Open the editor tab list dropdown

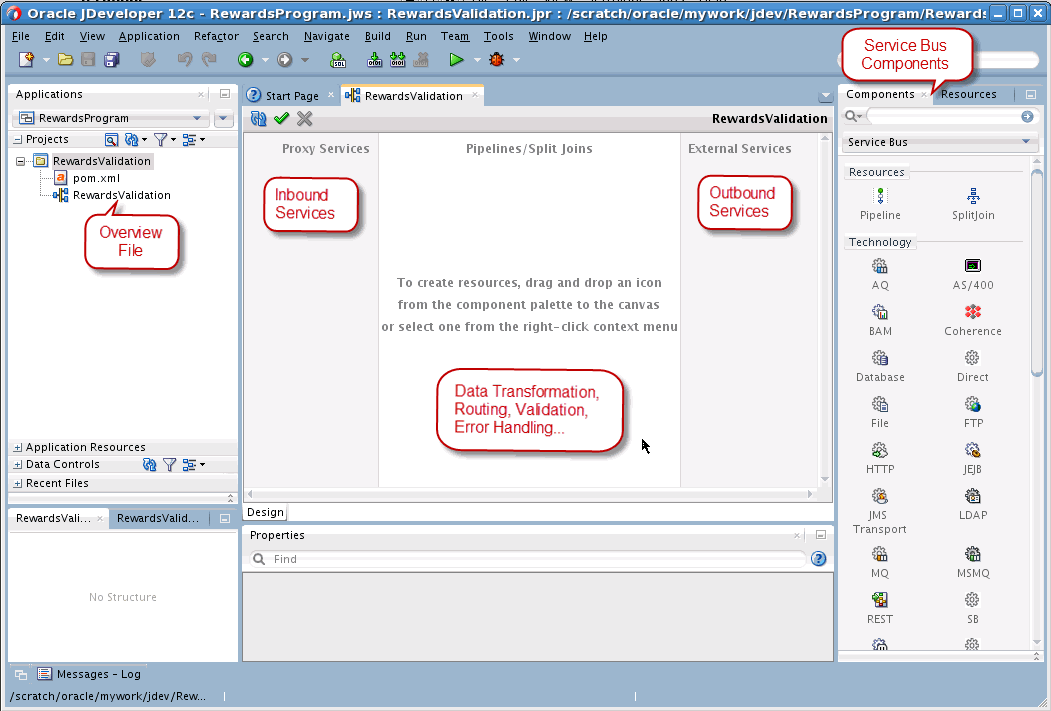point(824,96)
